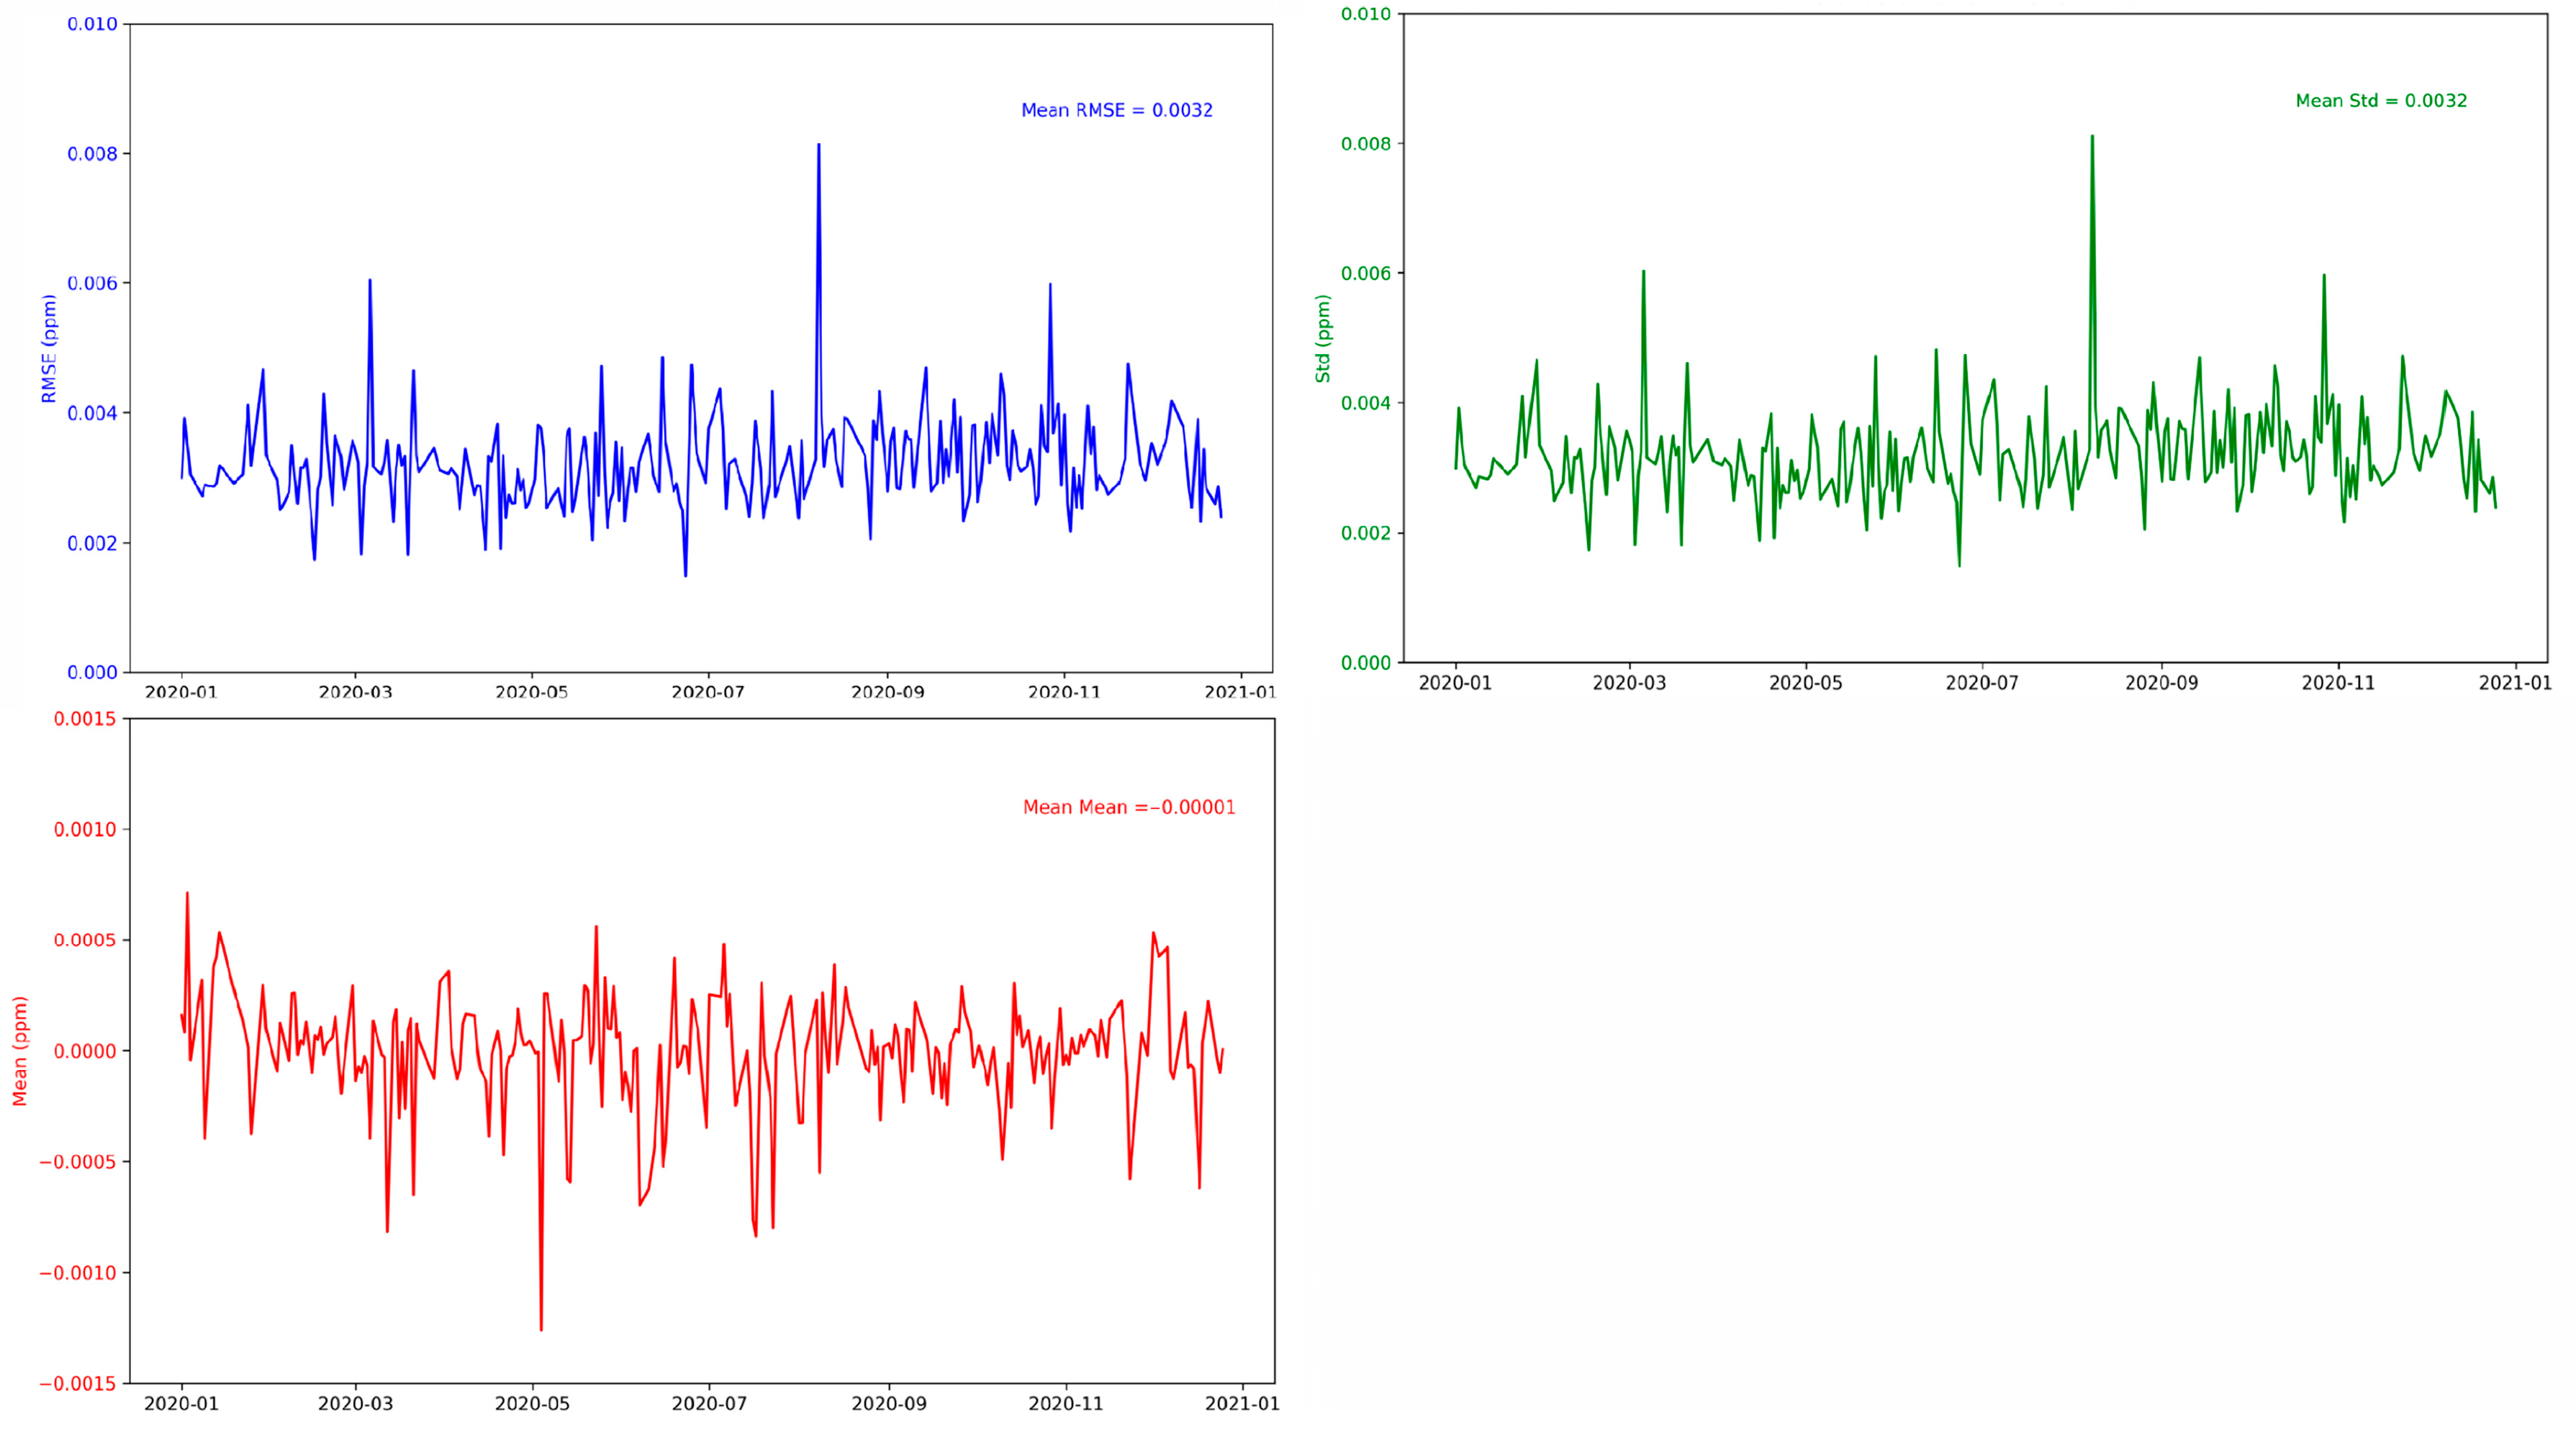Click the 0.008 tick on blue RMSE axis

pos(92,154)
